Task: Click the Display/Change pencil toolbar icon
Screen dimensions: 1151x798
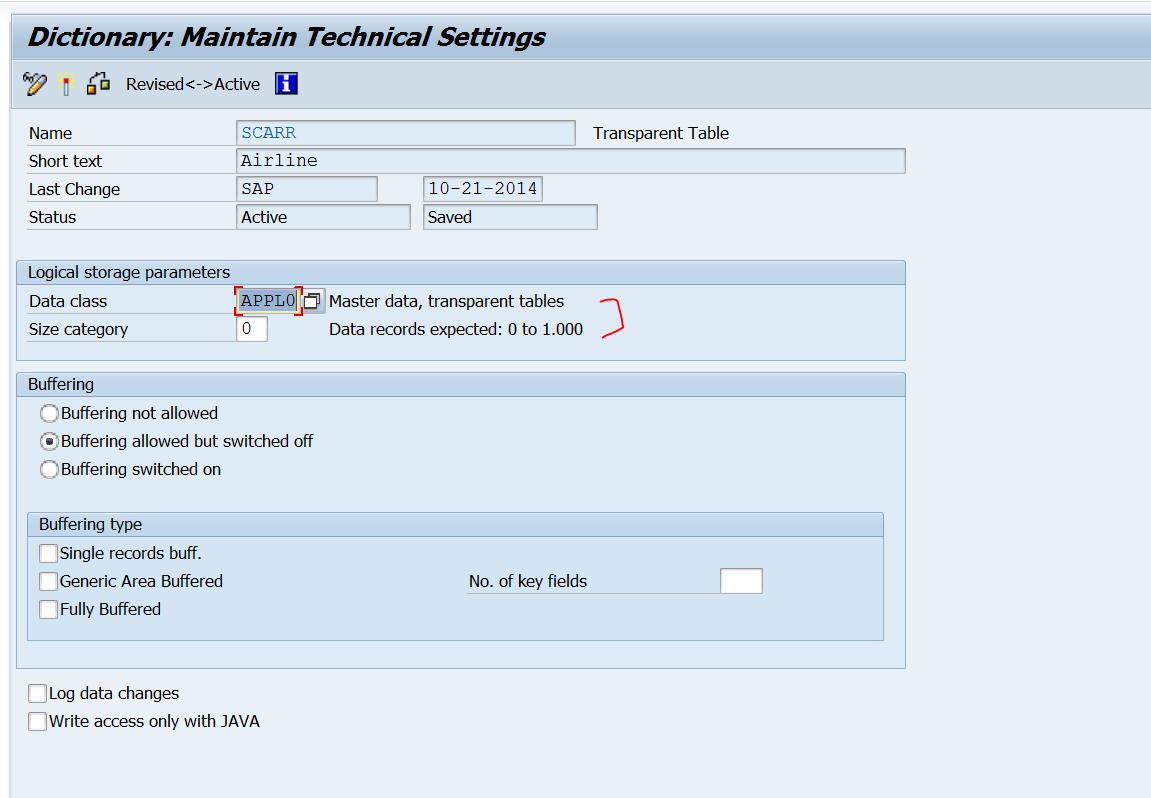Action: coord(33,84)
